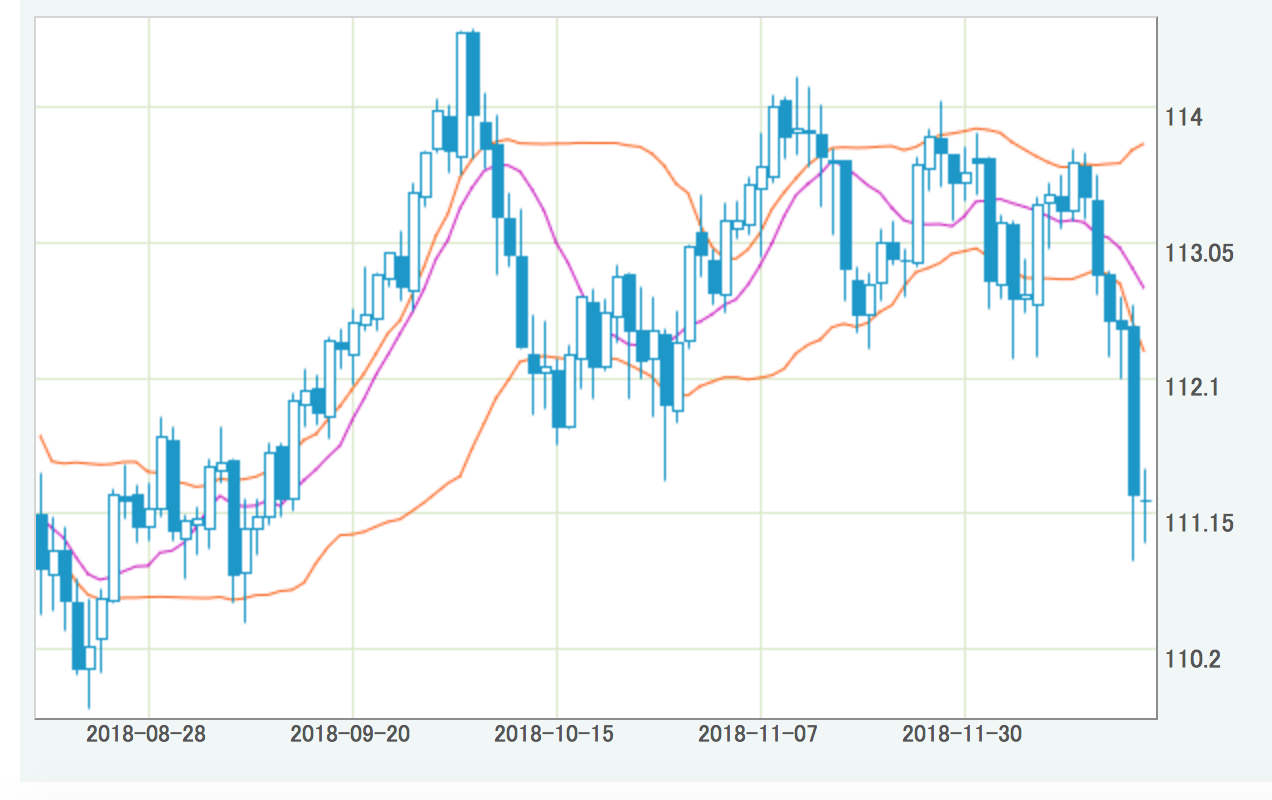This screenshot has width=1272, height=800.
Task: Select the large bearish candle at far right
Action: tap(1134, 410)
